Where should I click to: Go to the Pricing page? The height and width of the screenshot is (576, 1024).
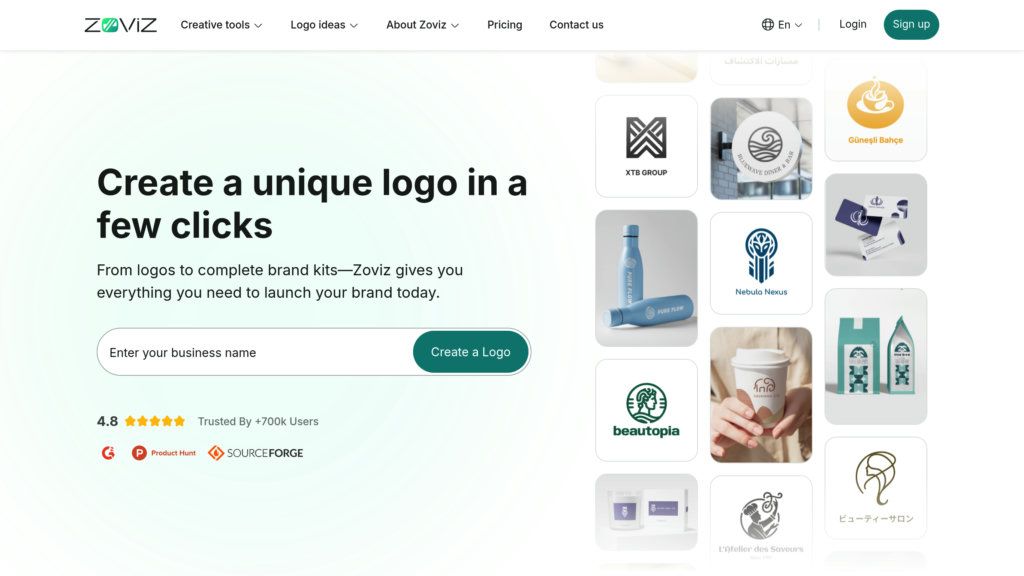pyautogui.click(x=504, y=25)
